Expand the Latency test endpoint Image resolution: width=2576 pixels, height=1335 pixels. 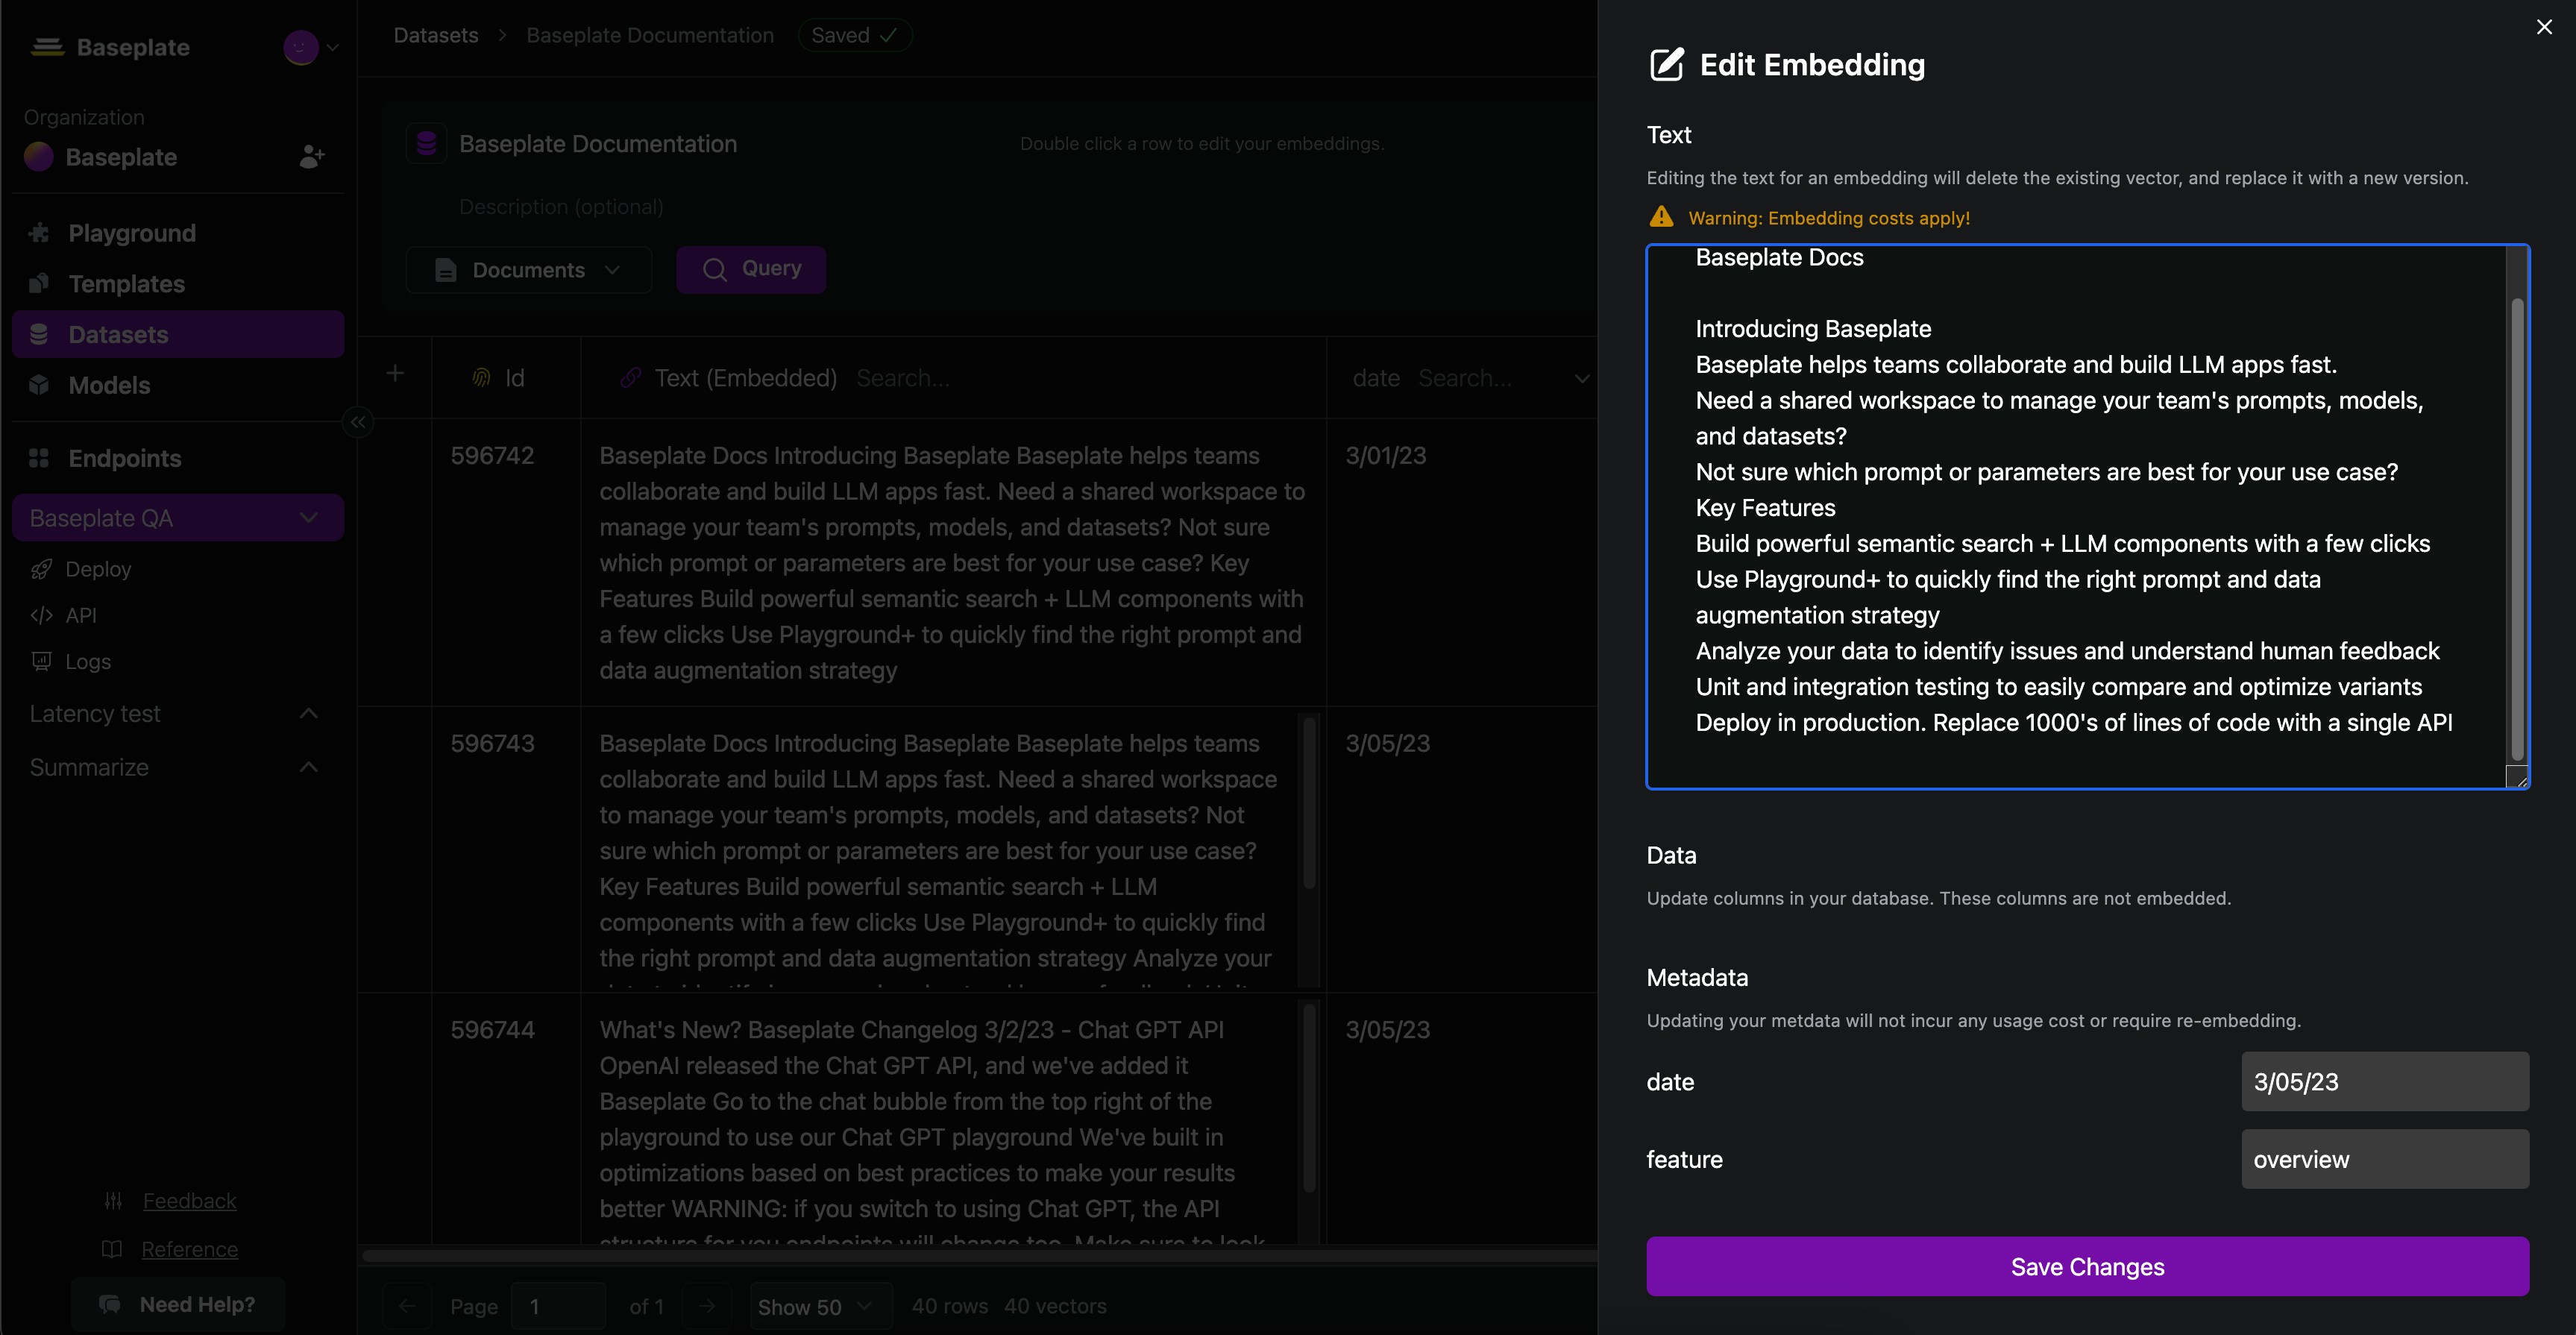click(308, 714)
